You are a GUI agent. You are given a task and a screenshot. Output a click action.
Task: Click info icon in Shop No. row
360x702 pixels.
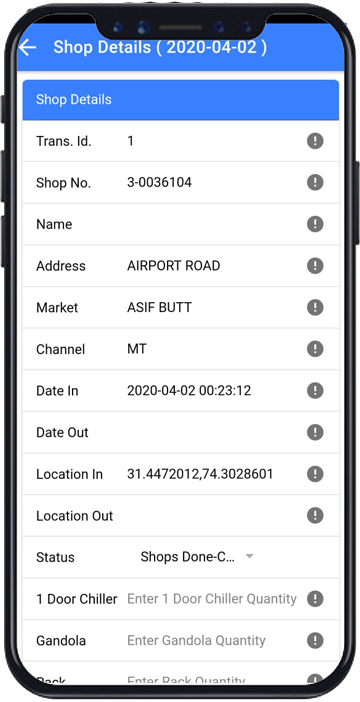coord(315,183)
